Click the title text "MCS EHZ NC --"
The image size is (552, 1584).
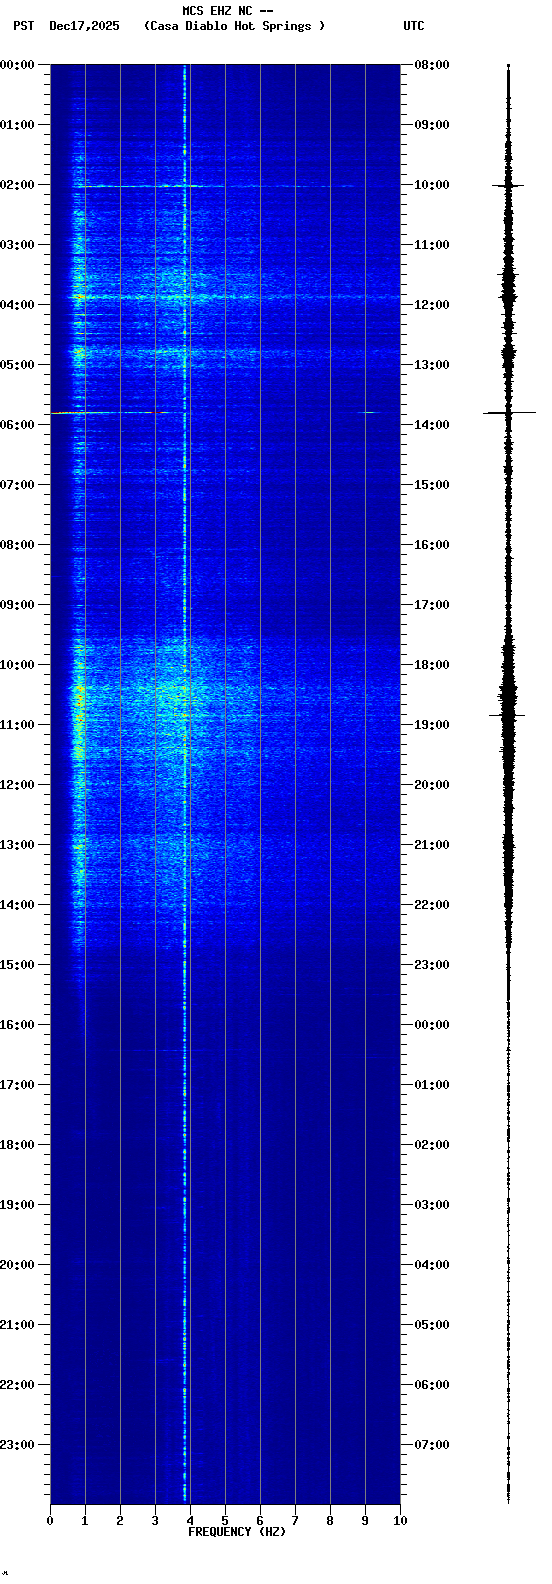click(227, 11)
